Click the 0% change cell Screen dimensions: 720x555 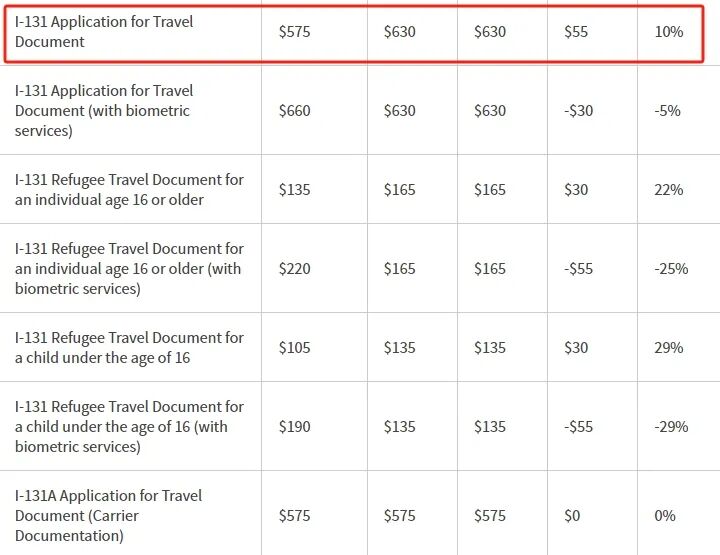[665, 516]
